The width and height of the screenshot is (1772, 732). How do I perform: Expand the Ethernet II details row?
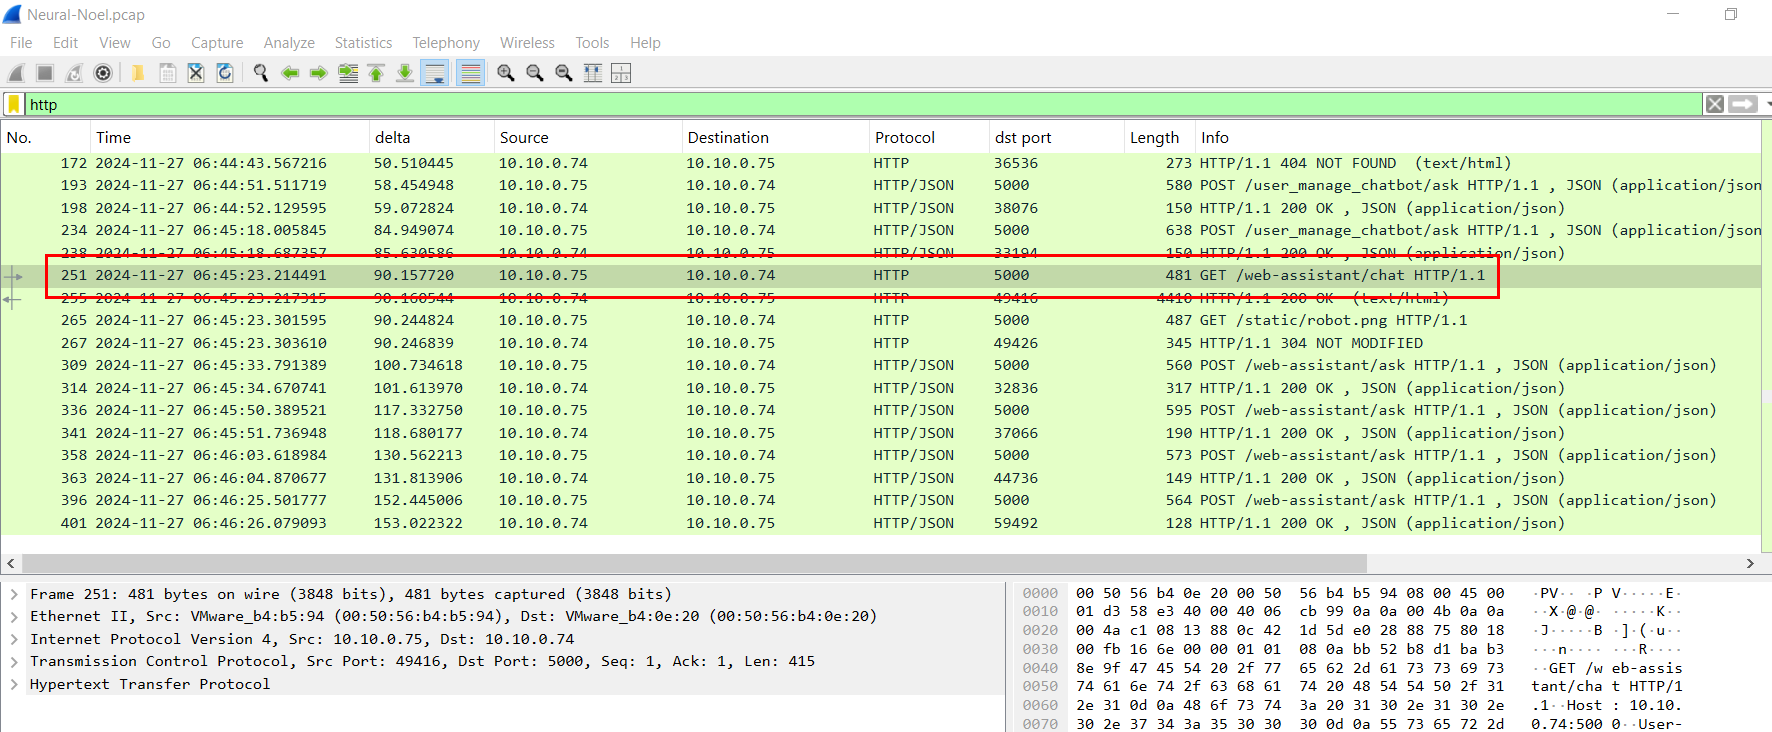tap(14, 616)
